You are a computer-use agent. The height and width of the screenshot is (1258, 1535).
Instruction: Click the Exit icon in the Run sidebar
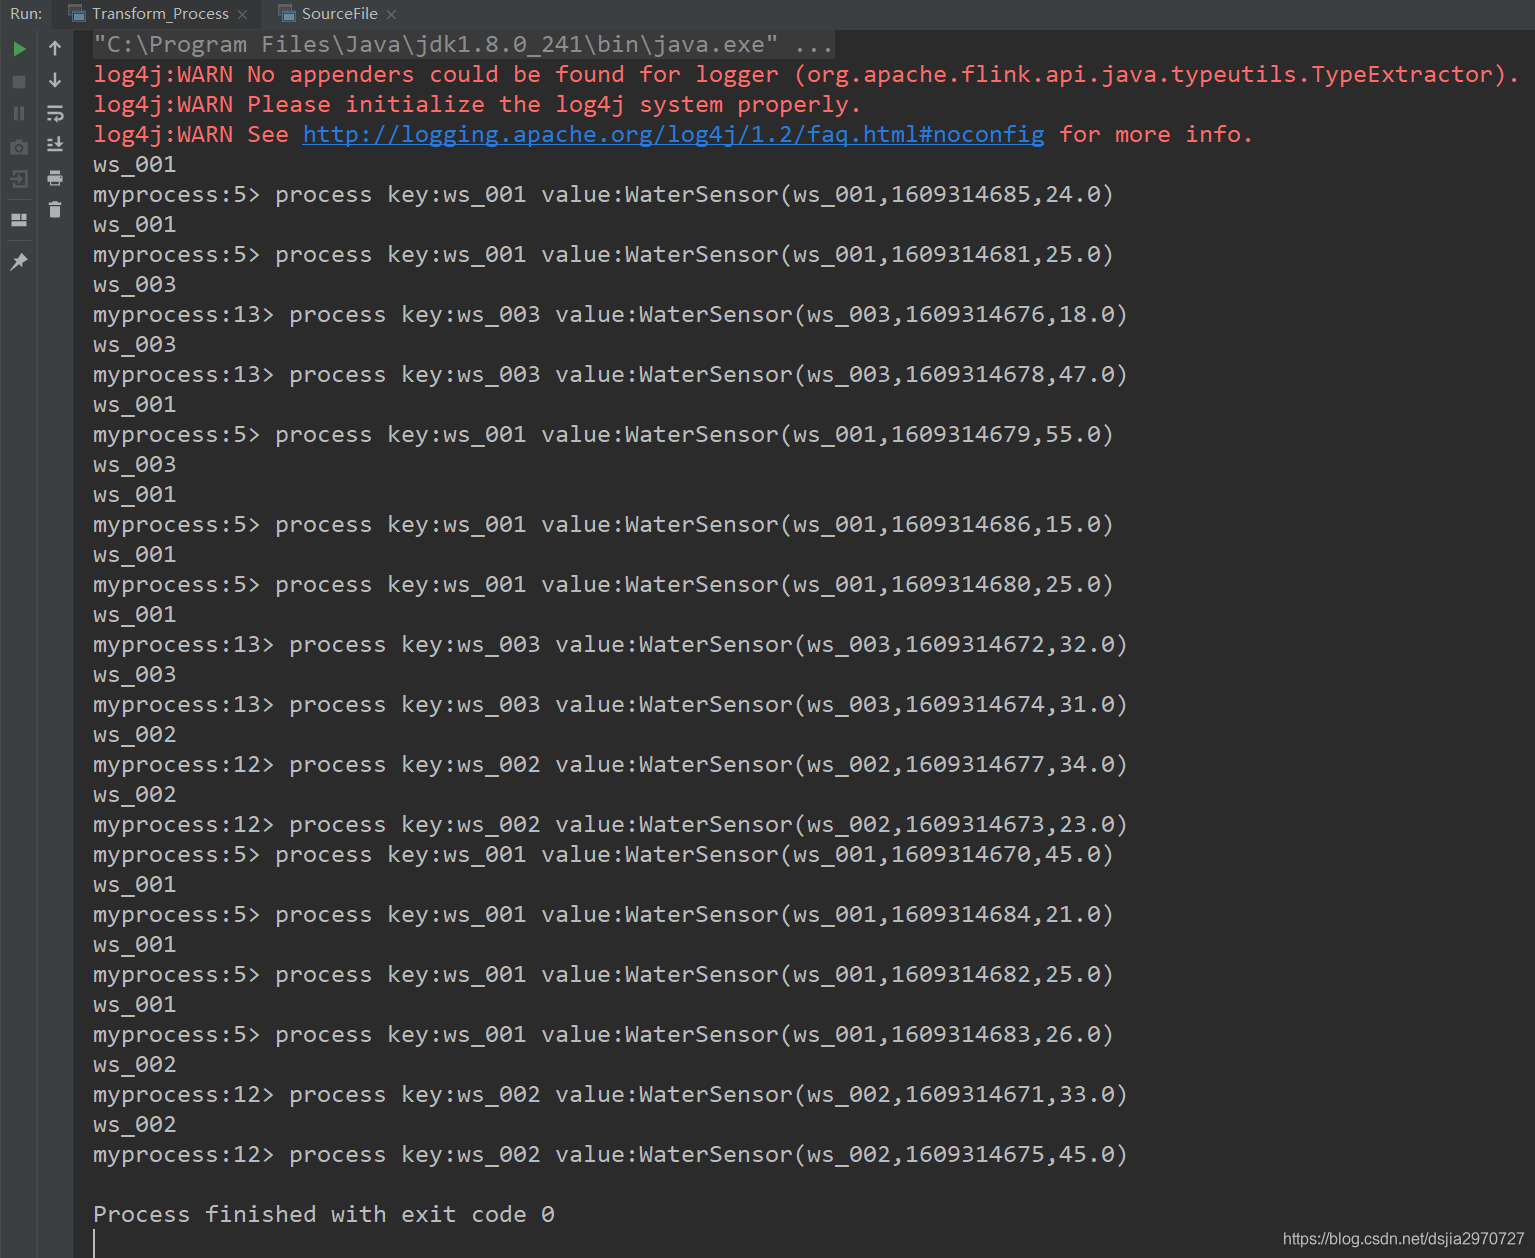tap(19, 179)
